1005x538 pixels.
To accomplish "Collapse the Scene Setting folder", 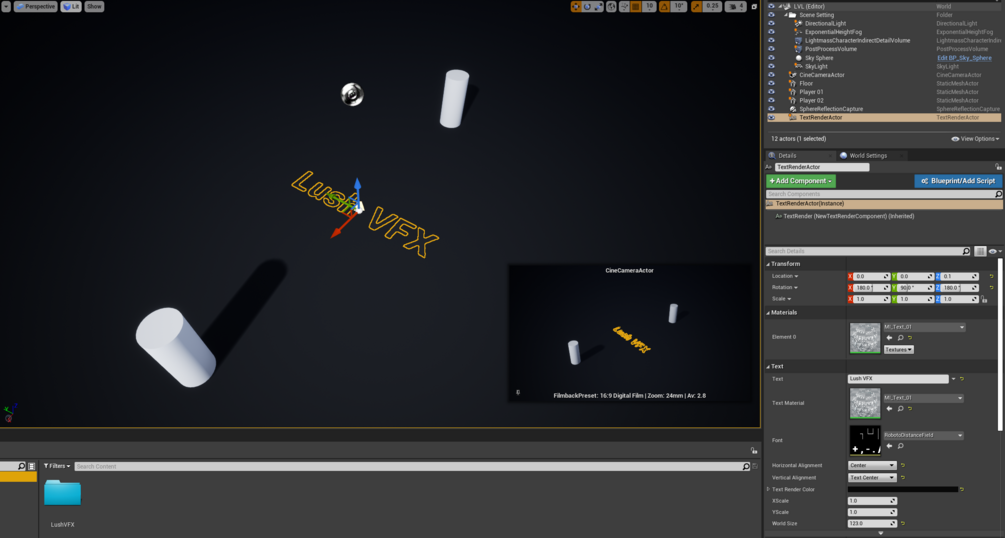I will pos(786,15).
